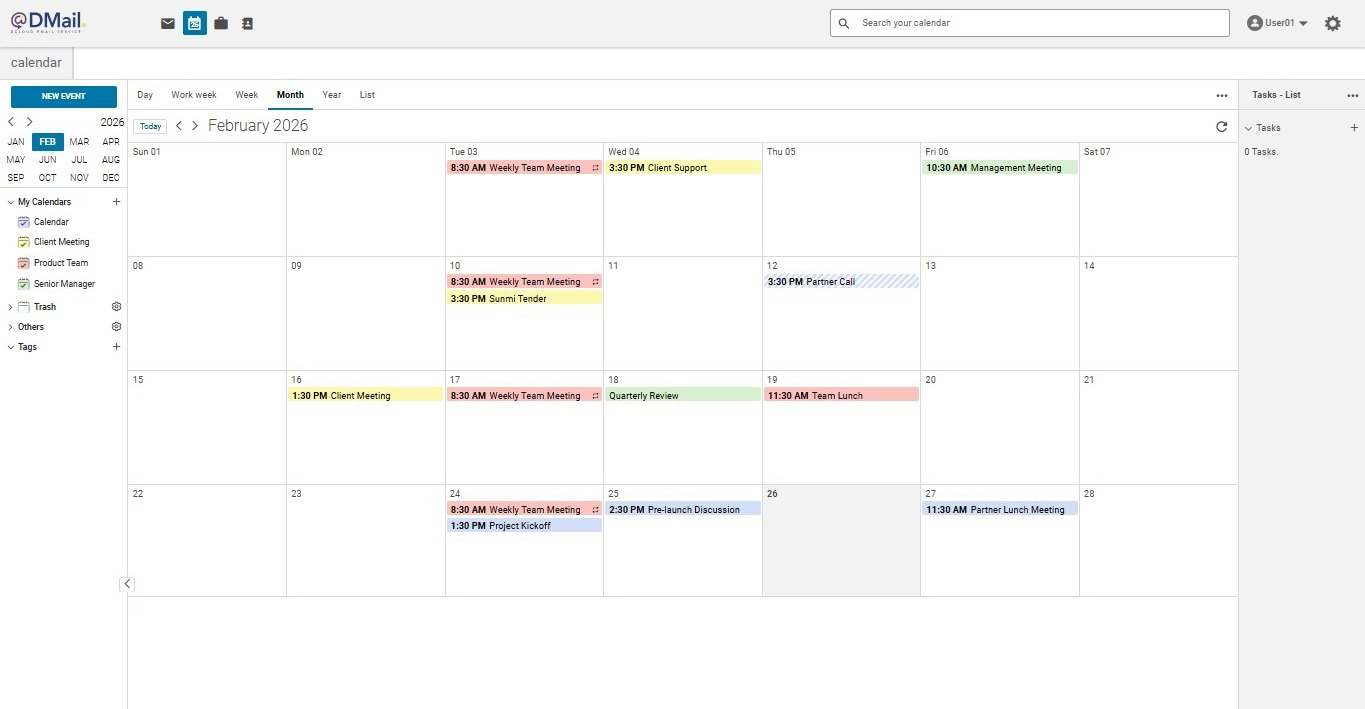Switch to the Week view tab
This screenshot has width=1365, height=709.
(x=246, y=94)
